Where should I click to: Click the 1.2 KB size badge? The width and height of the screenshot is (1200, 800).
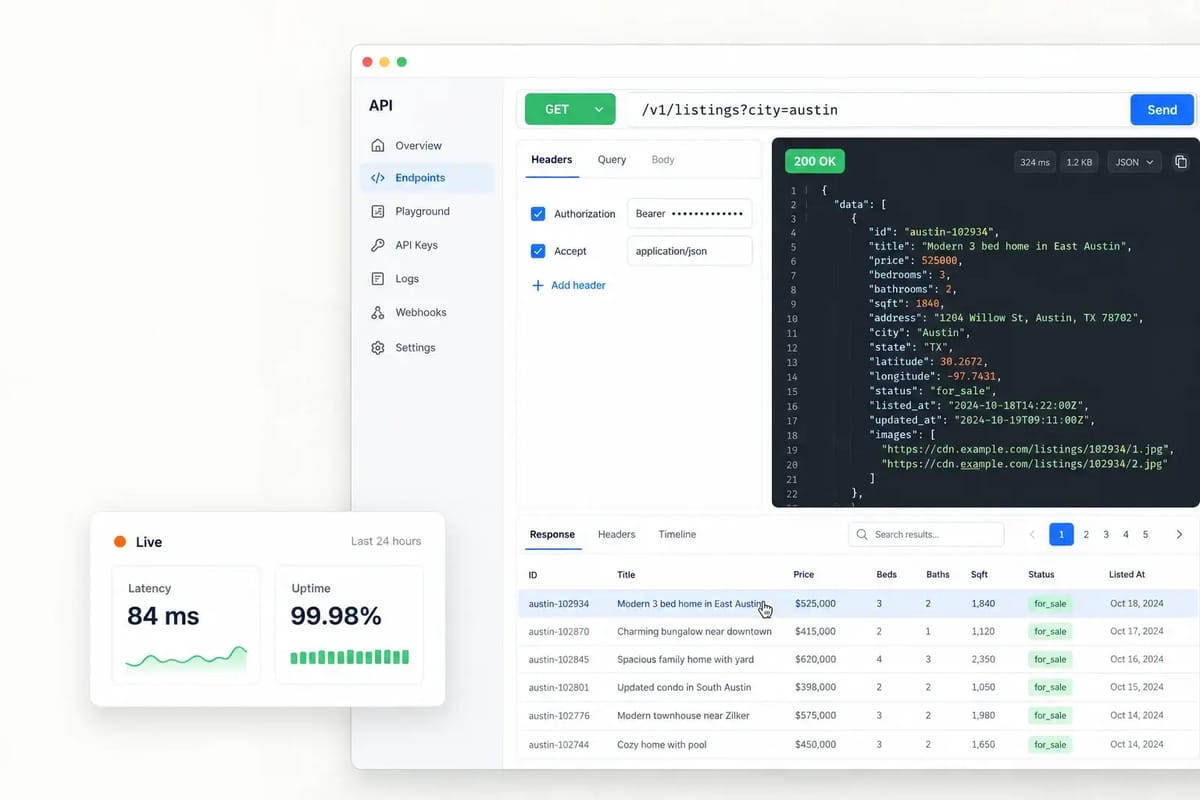[1079, 162]
